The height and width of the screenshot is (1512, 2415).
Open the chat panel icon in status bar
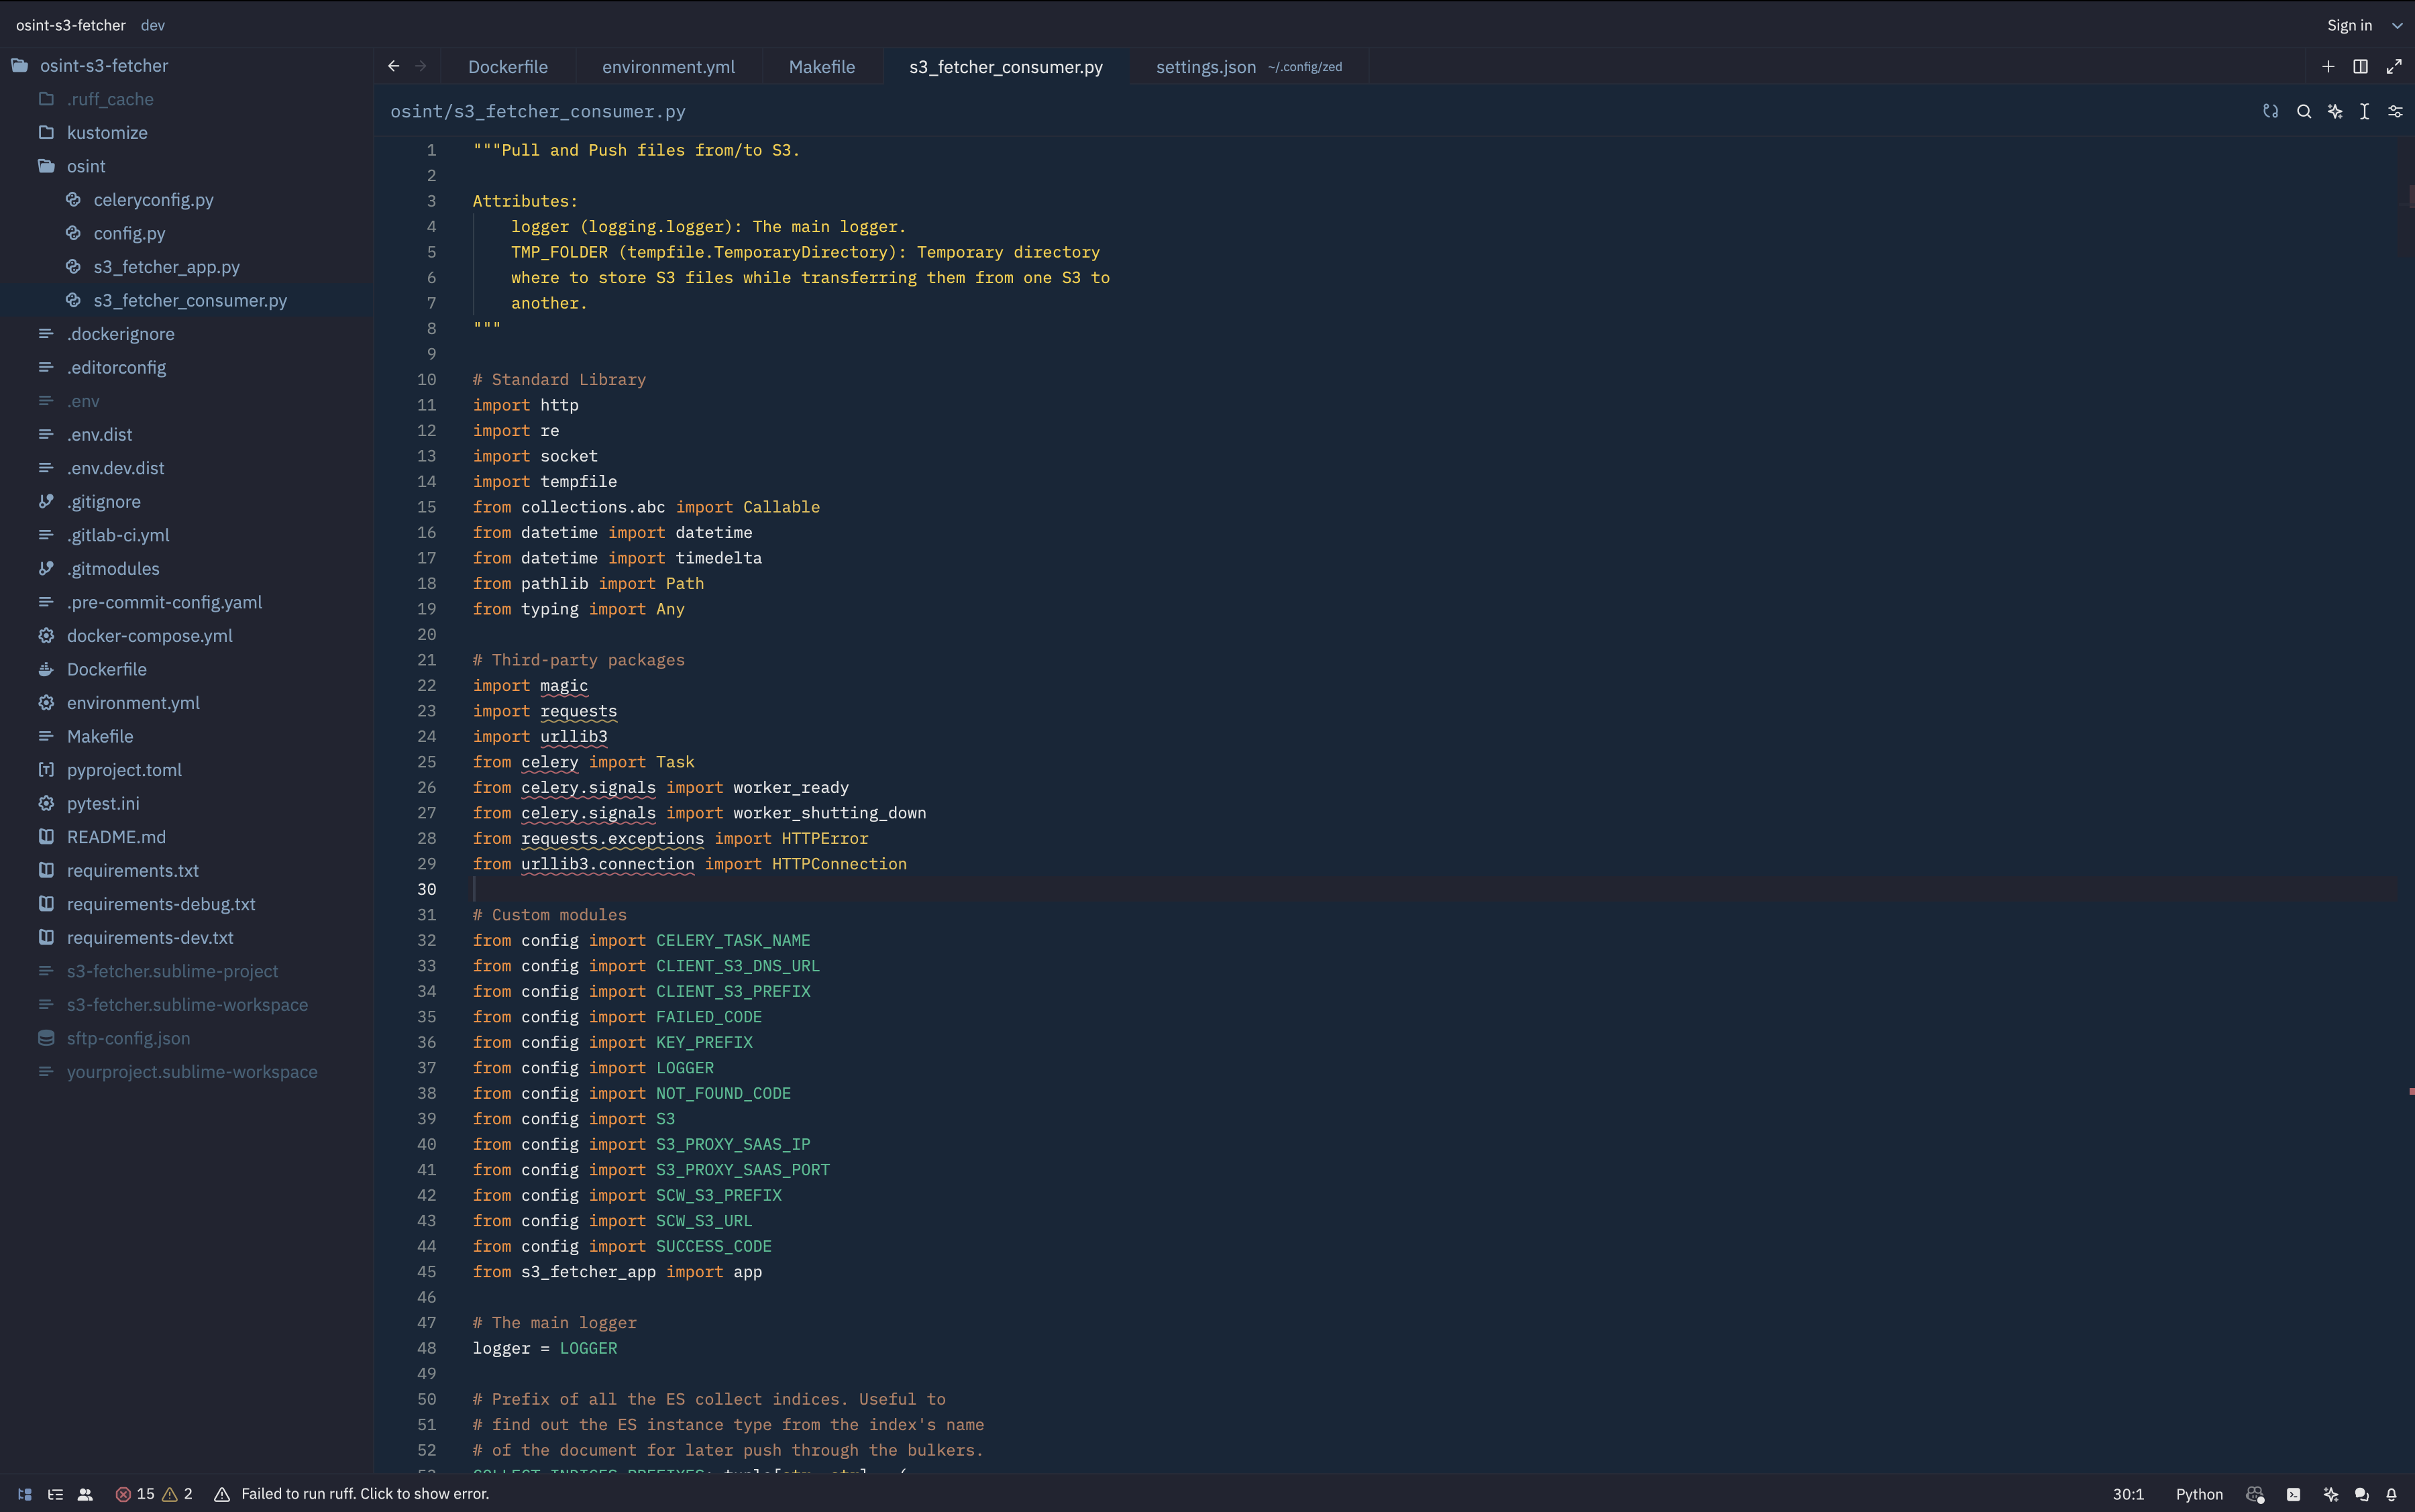2361,1494
